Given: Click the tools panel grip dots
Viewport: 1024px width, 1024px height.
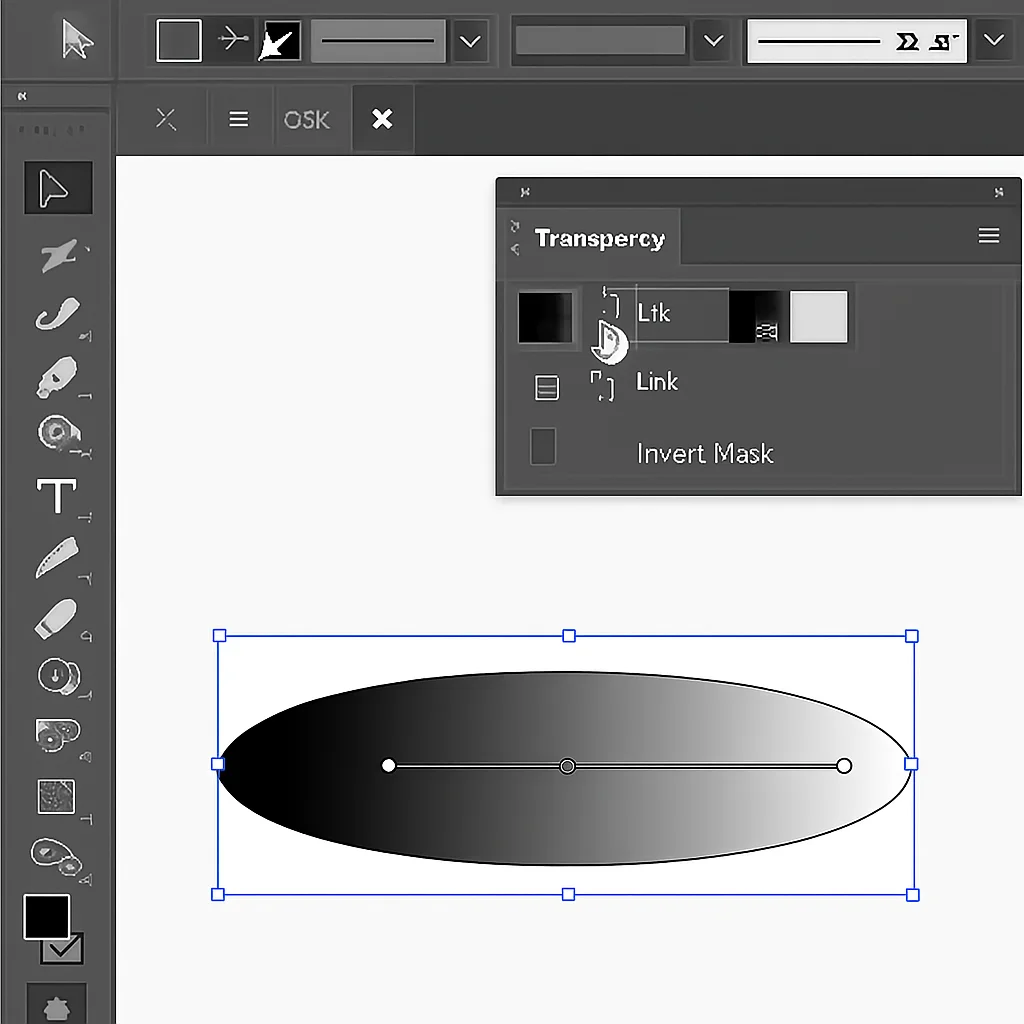Looking at the screenshot, I should 52,129.
